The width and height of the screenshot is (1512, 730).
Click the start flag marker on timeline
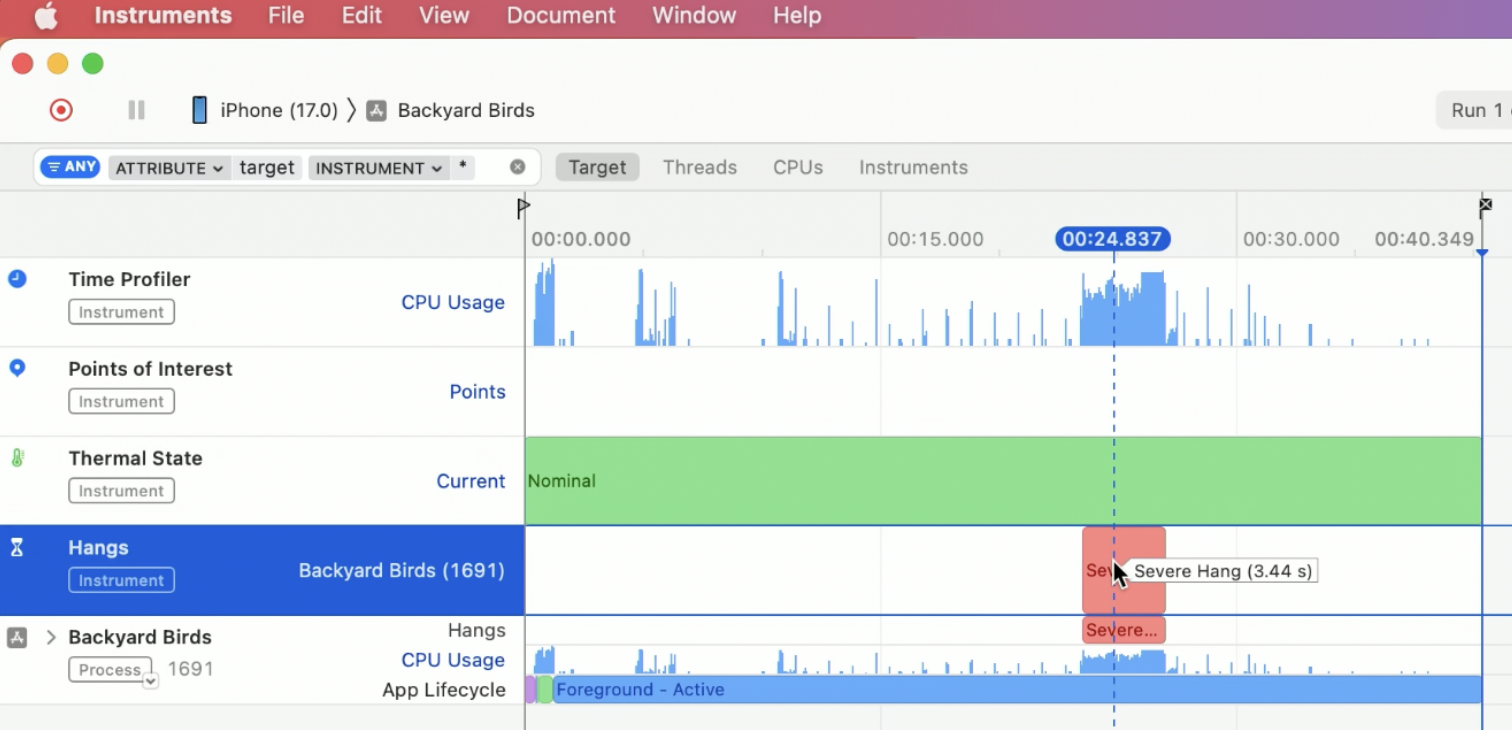pyautogui.click(x=523, y=208)
